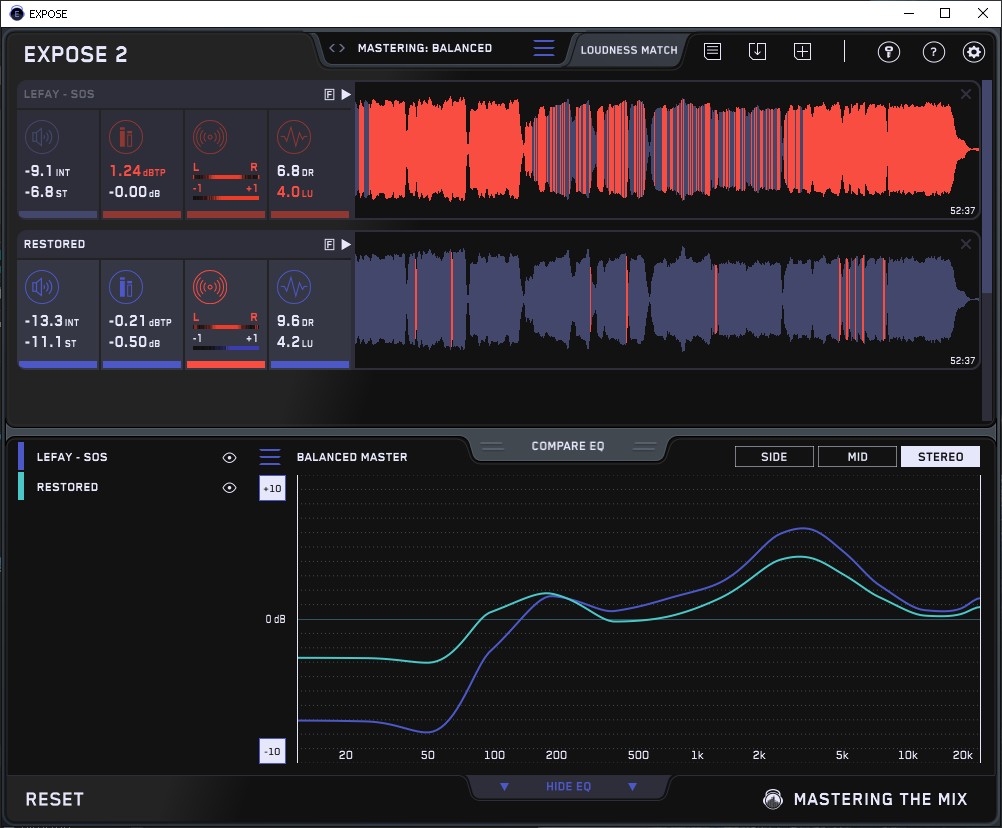Click the file icon on LEFAY - SOS

pos(329,95)
